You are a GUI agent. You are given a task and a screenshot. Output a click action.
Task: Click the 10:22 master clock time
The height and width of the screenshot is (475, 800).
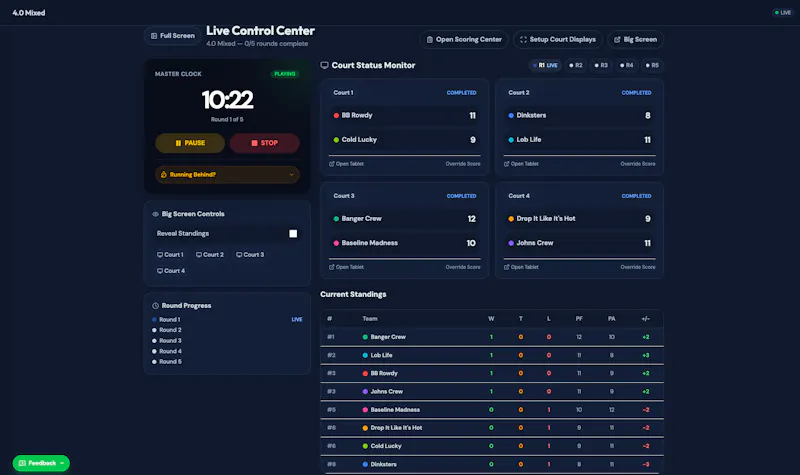tap(228, 99)
